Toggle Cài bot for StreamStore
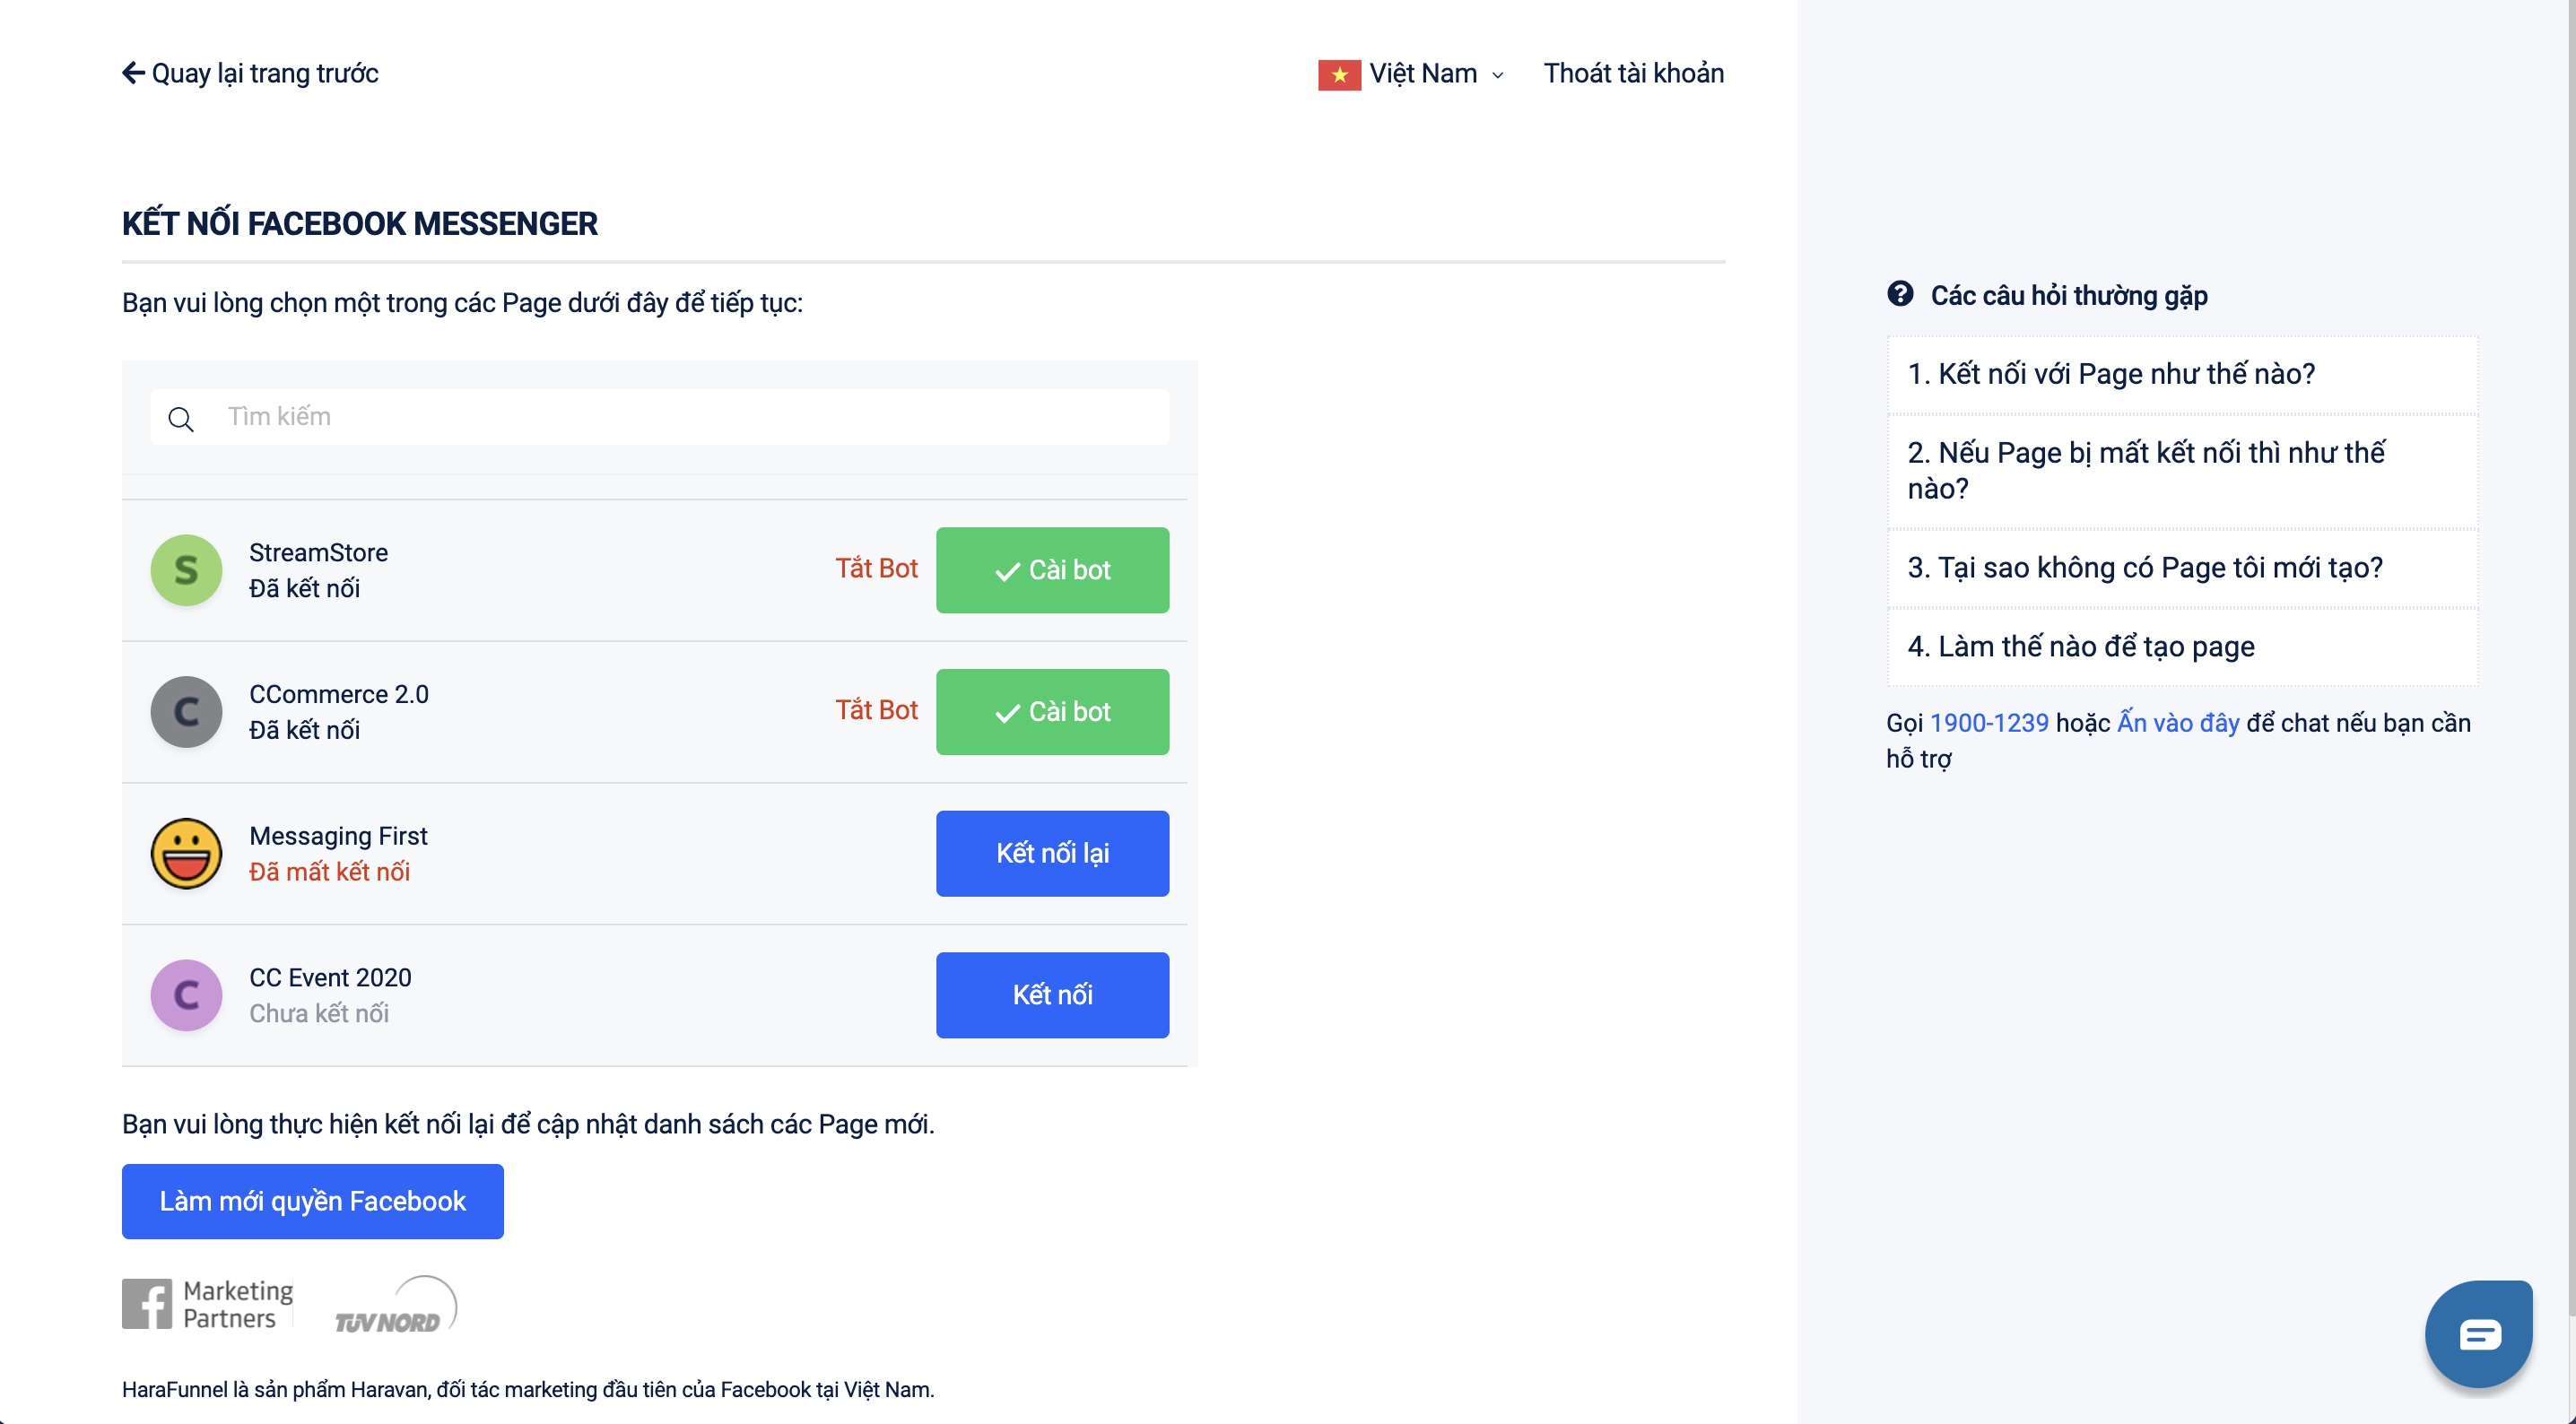Viewport: 2576px width, 1424px height. tap(1052, 570)
